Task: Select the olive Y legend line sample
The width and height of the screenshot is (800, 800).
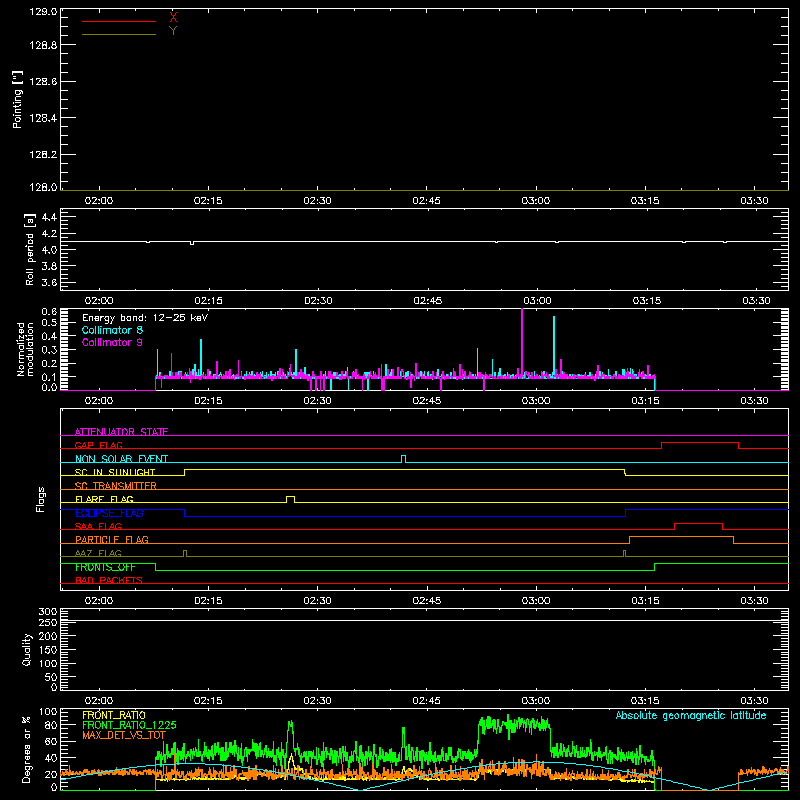Action: click(x=119, y=34)
